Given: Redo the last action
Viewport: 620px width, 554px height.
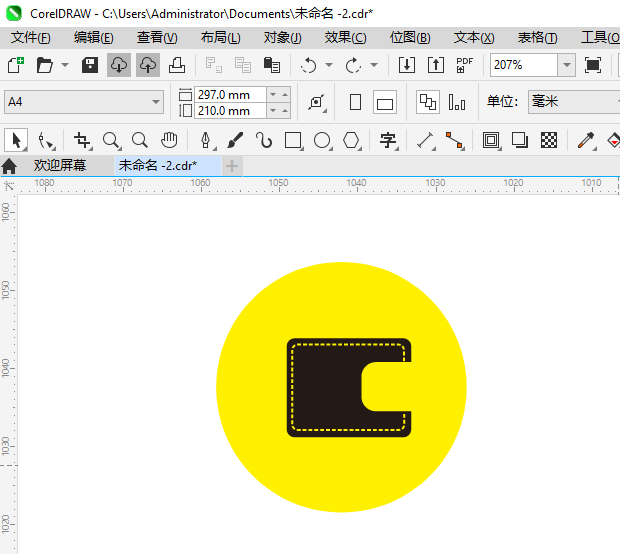Looking at the screenshot, I should tap(353, 65).
